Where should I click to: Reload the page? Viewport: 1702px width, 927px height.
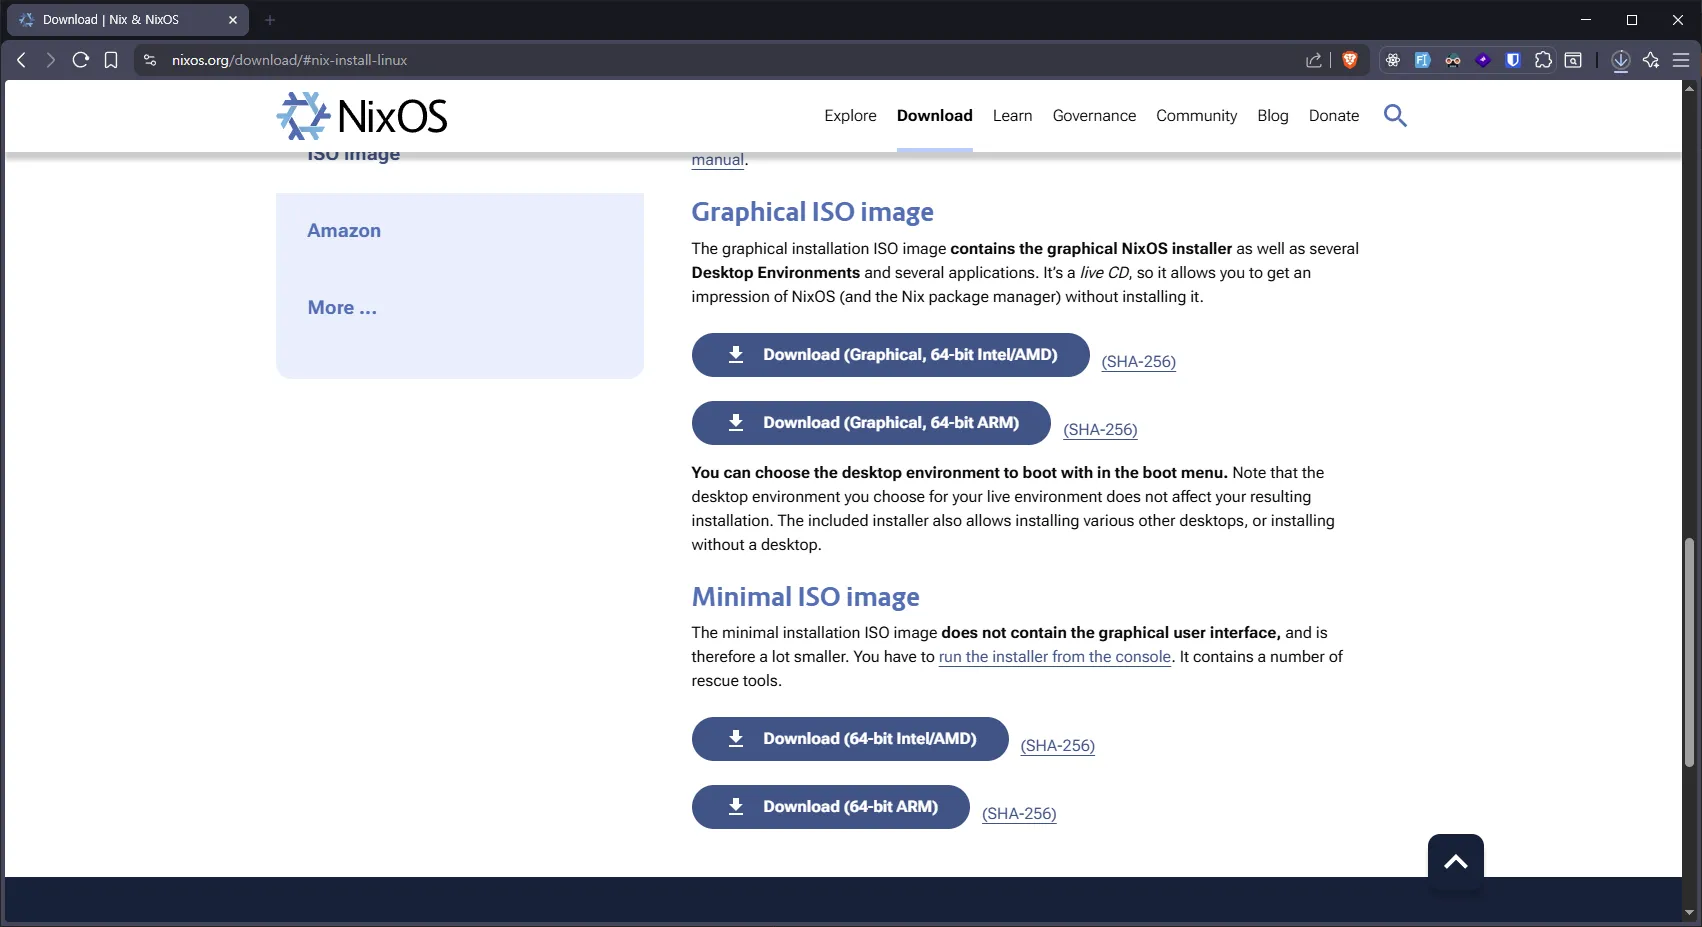pyautogui.click(x=81, y=60)
